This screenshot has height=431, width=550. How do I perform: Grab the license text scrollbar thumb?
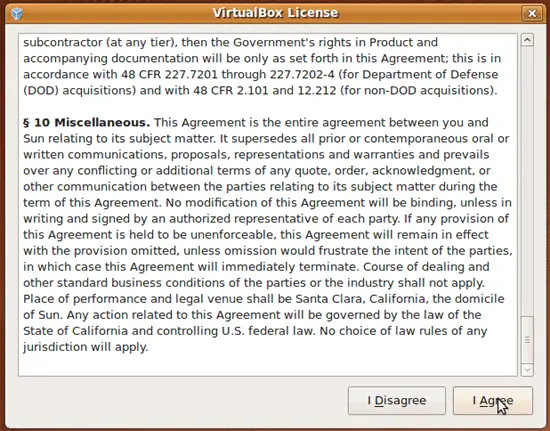(527, 339)
